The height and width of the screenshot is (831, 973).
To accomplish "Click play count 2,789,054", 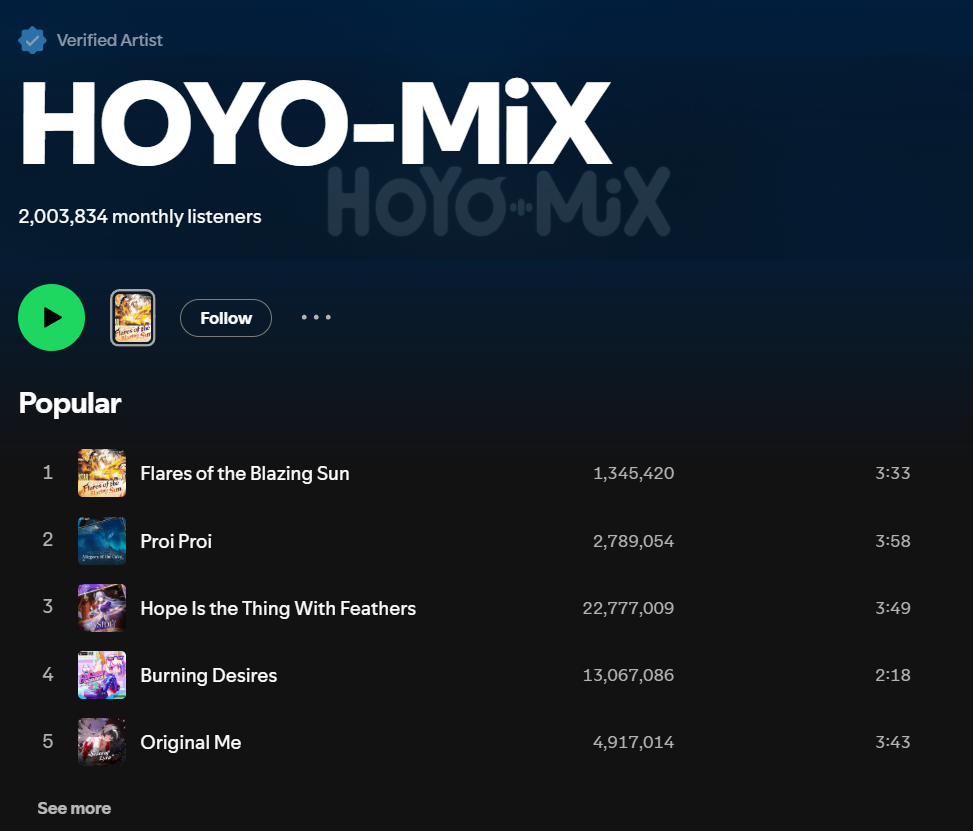I will [634, 541].
